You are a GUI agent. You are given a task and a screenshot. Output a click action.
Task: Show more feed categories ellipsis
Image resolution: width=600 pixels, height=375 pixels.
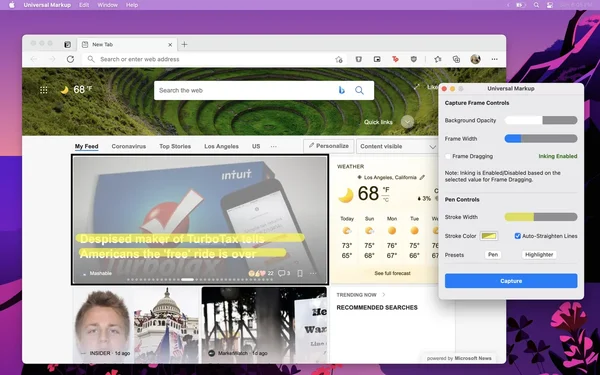(274, 146)
